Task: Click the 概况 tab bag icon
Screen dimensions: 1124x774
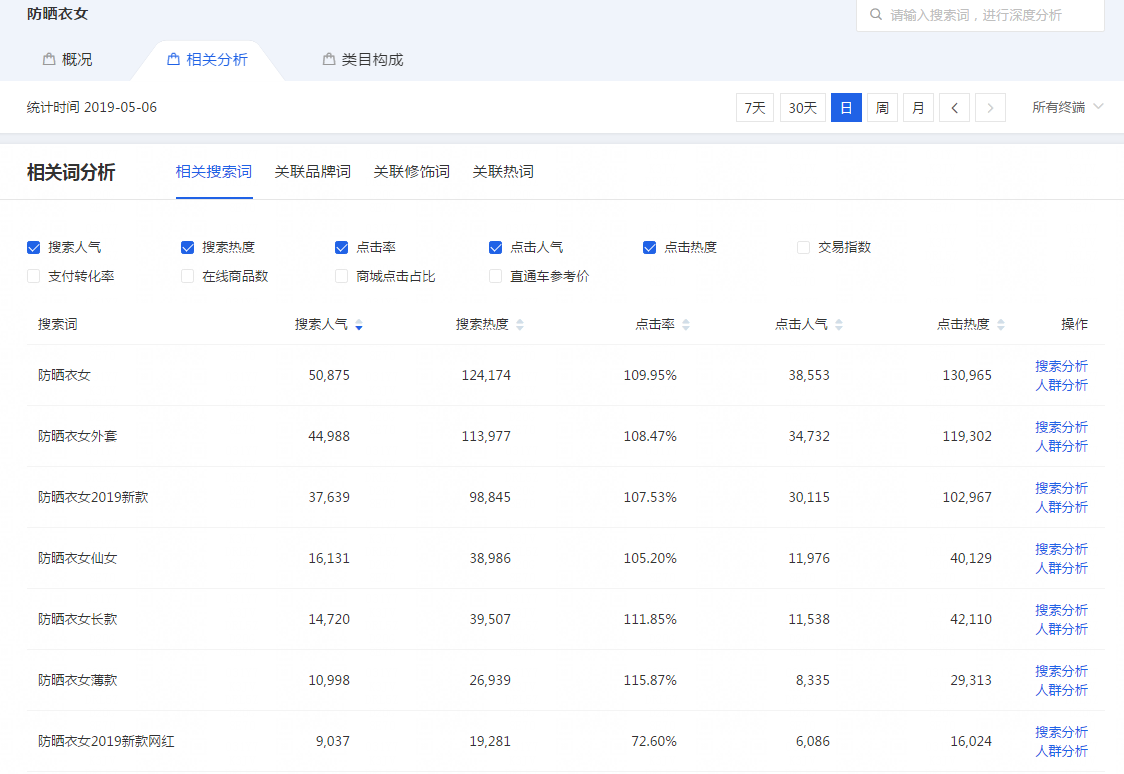Action: point(49,59)
